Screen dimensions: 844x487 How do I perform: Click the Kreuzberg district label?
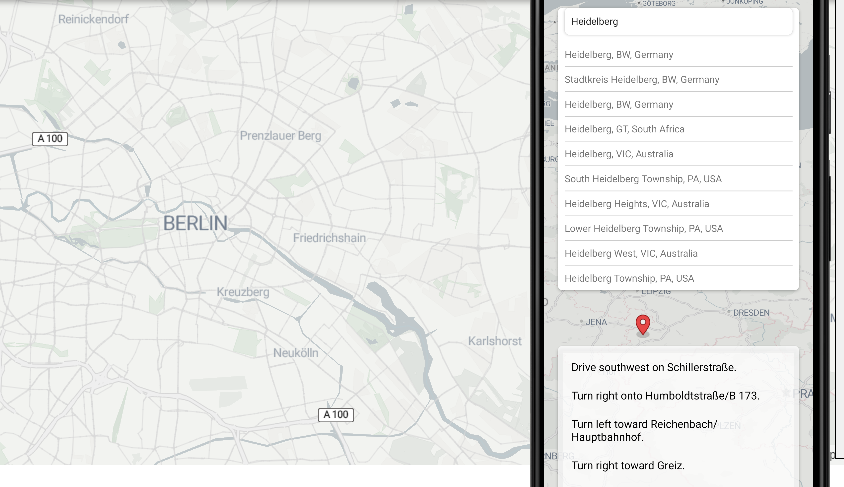pyautogui.click(x=243, y=292)
